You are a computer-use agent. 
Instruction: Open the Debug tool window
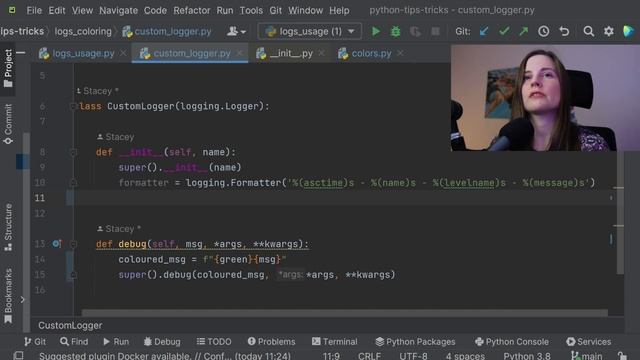pyautogui.click(x=162, y=342)
